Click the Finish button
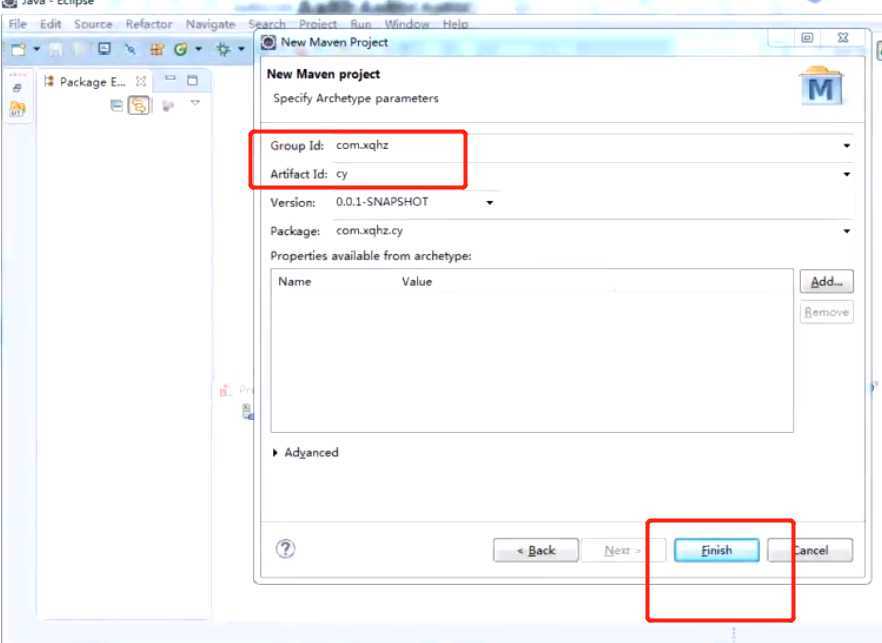Screen dimensions: 882x643 [x=717, y=550]
